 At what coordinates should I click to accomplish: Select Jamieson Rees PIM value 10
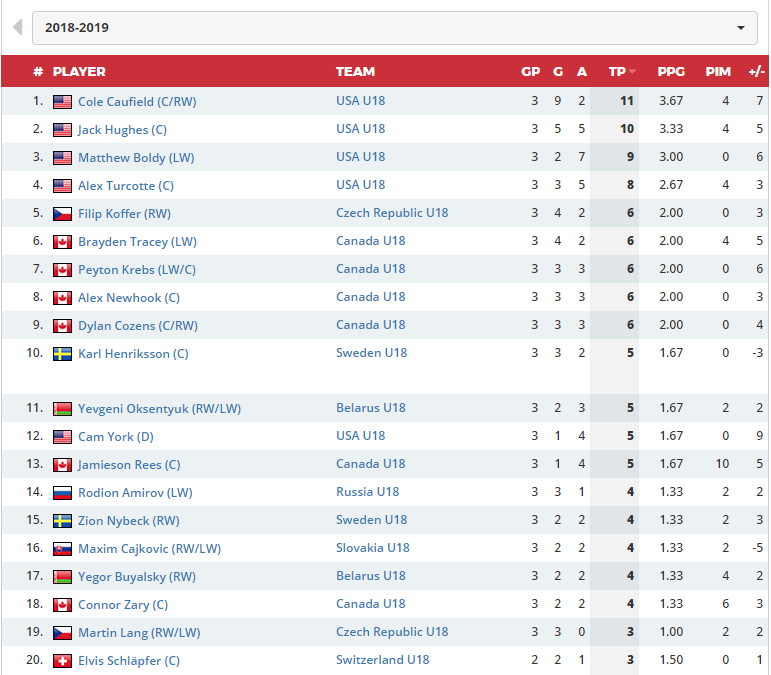tap(722, 464)
